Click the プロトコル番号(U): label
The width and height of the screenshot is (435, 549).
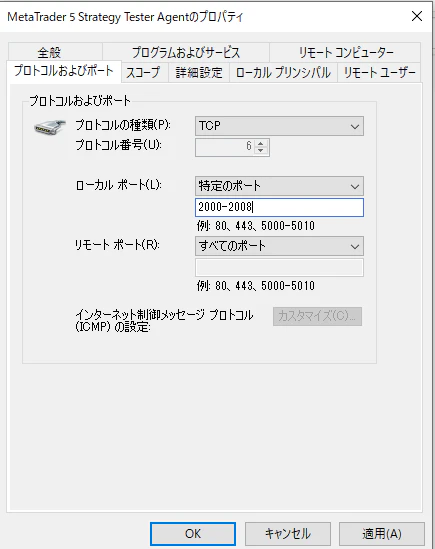coord(118,145)
